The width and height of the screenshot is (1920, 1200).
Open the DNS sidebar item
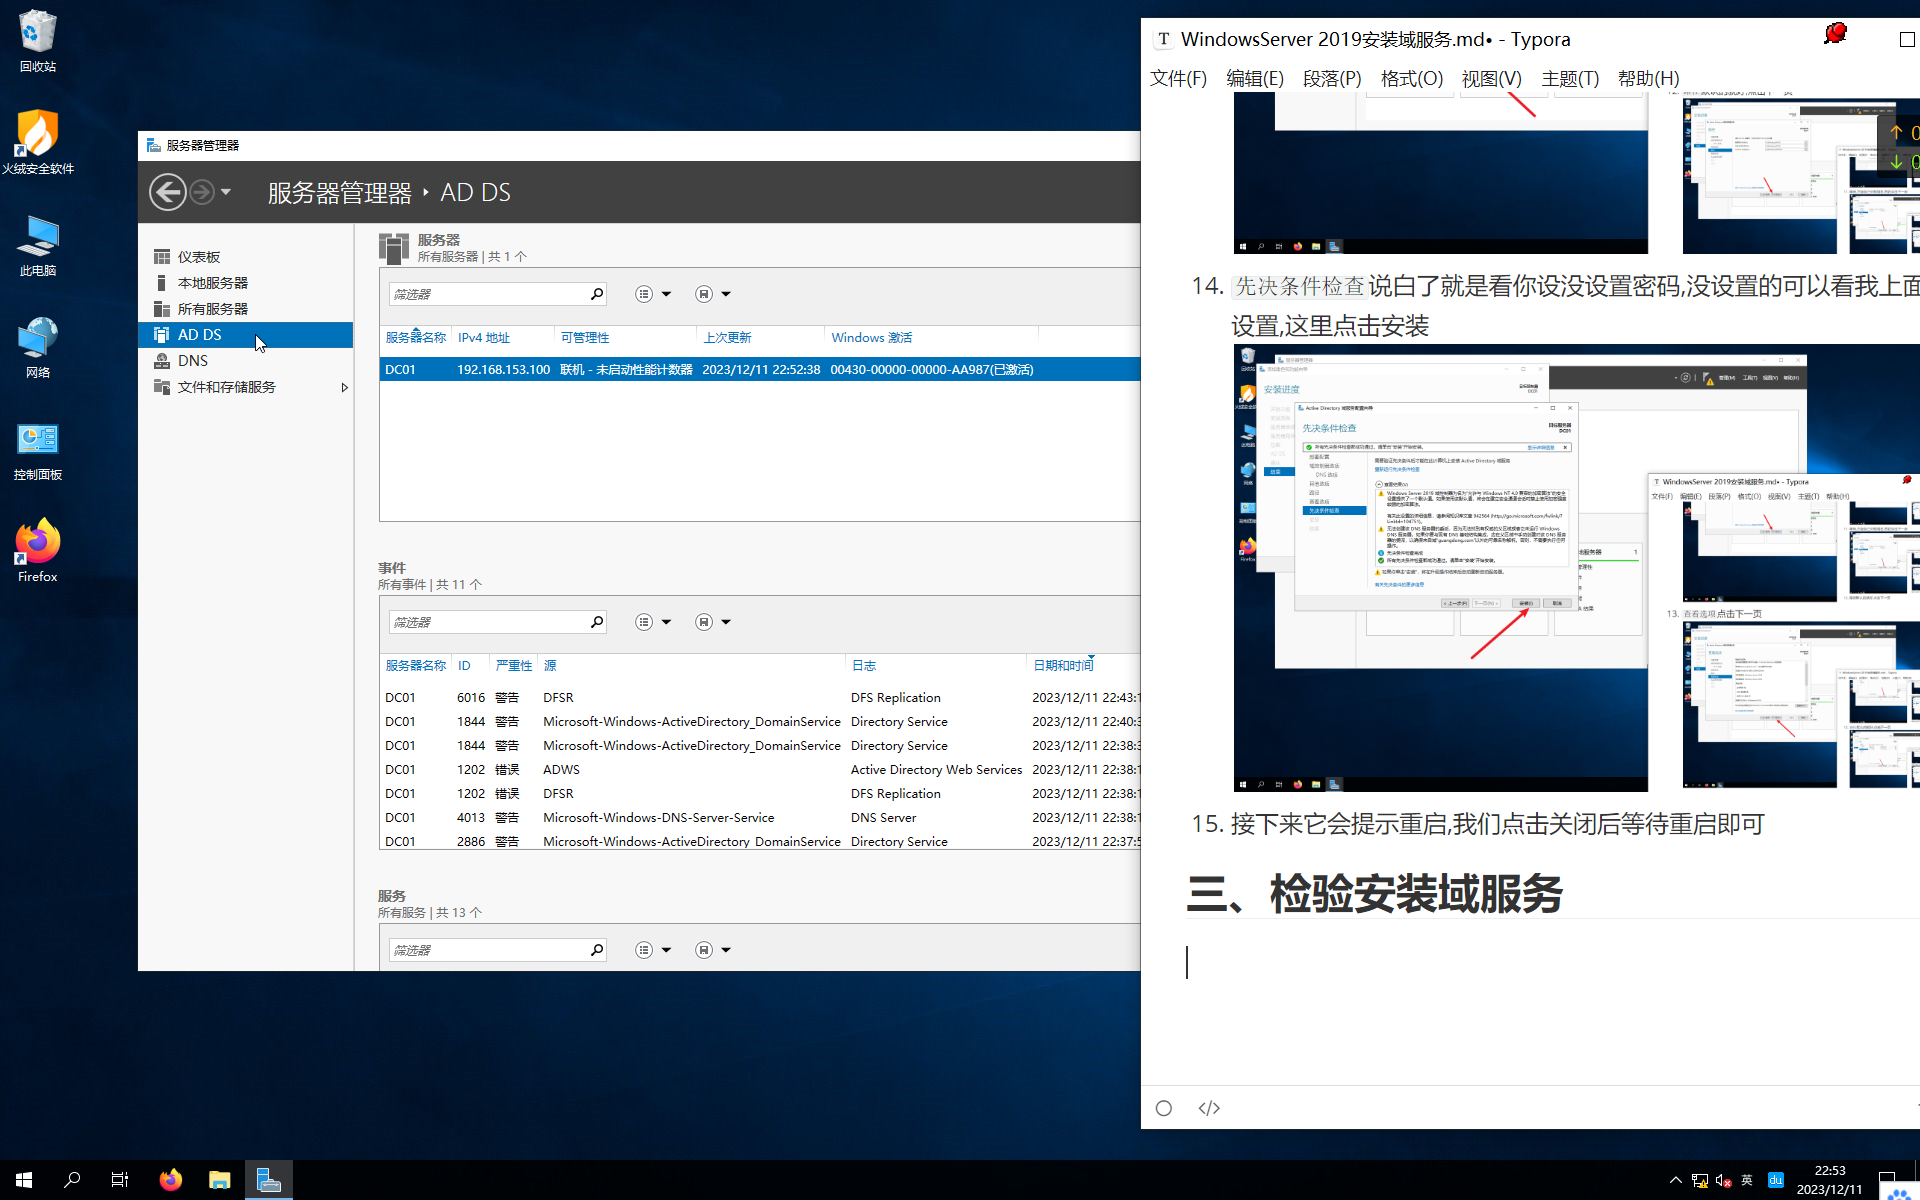coord(193,361)
